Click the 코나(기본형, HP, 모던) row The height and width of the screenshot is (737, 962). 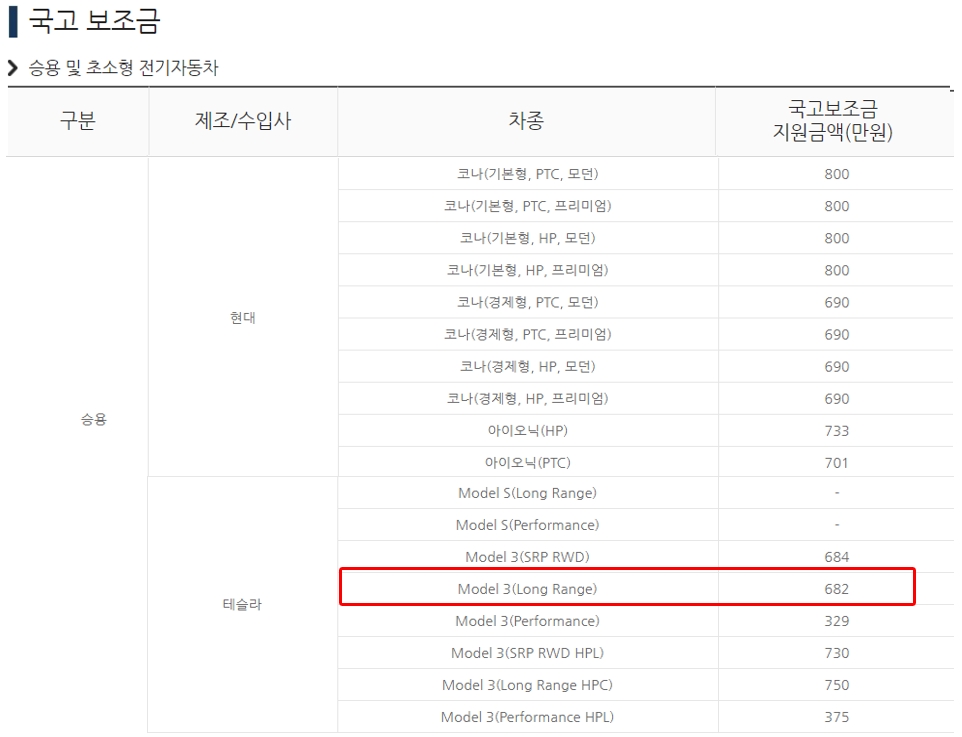pyautogui.click(x=645, y=238)
